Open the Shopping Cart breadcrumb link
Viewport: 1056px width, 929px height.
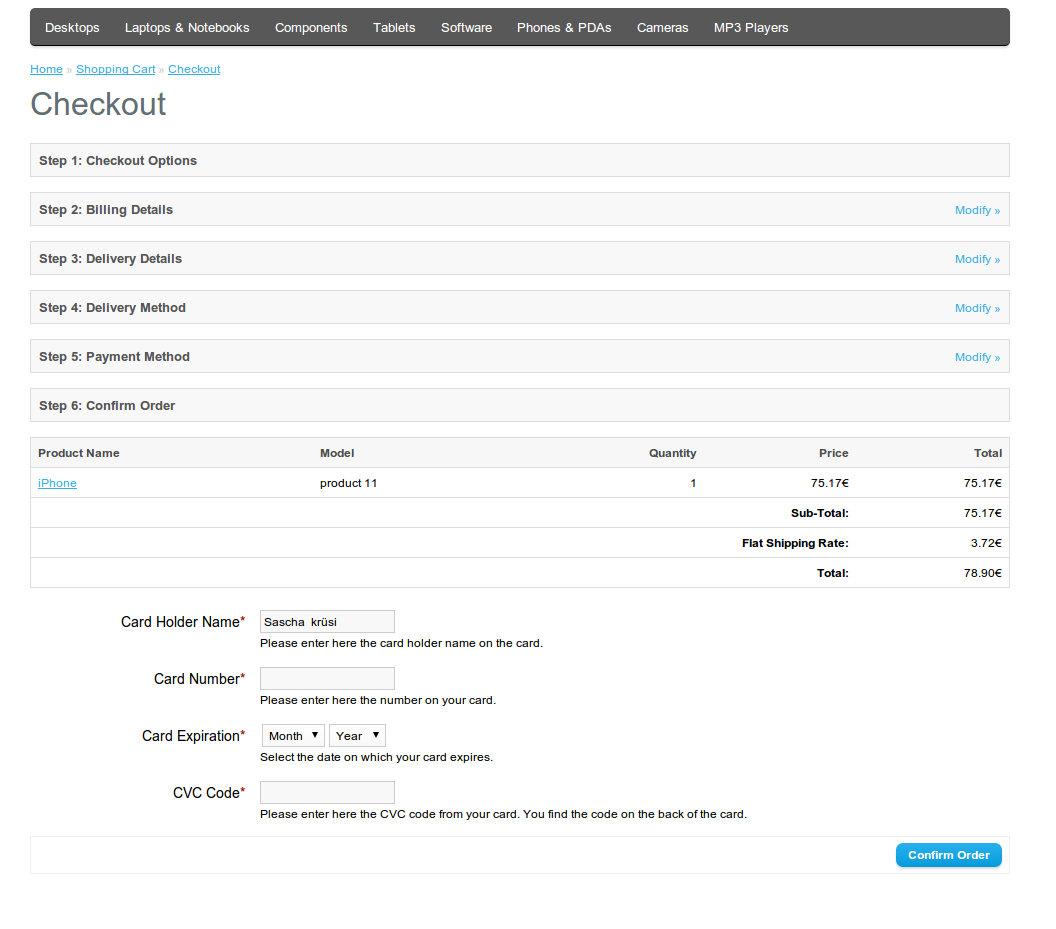tap(115, 69)
